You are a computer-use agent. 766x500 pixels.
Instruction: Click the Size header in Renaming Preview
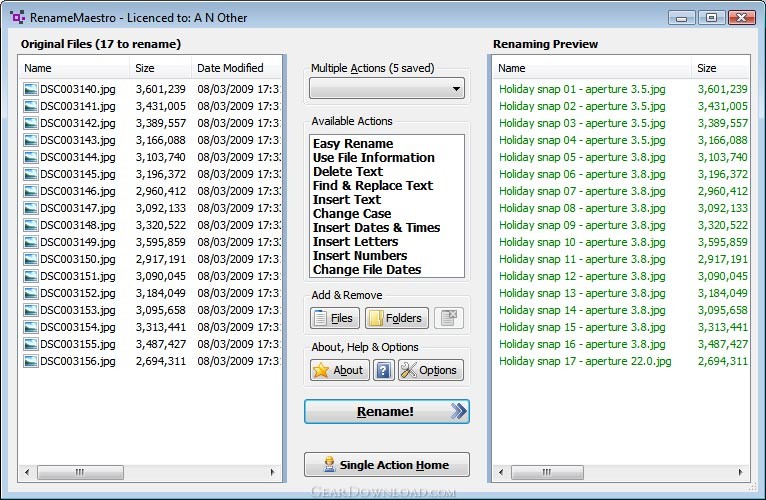click(720, 68)
